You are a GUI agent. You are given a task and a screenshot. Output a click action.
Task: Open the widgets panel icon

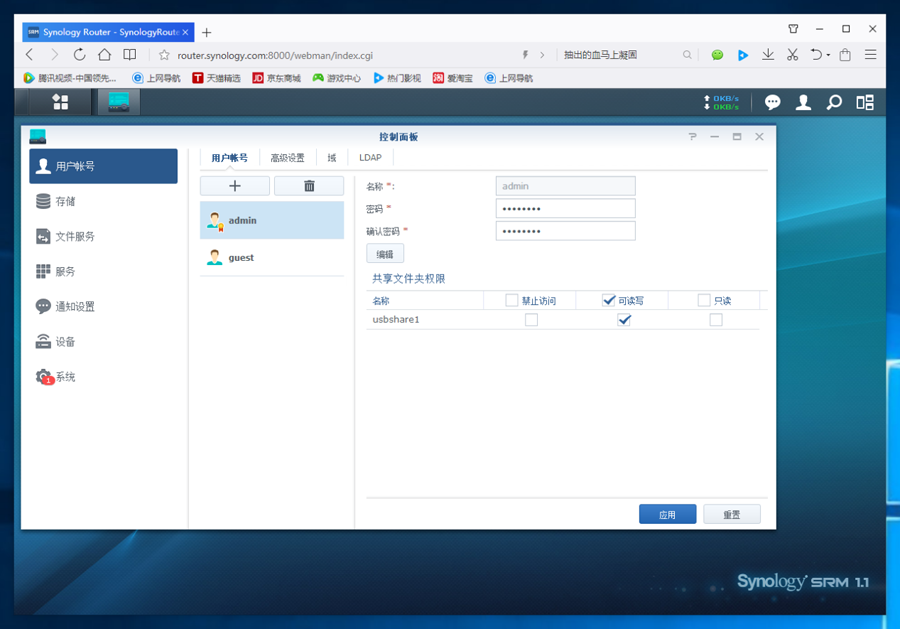[x=865, y=102]
